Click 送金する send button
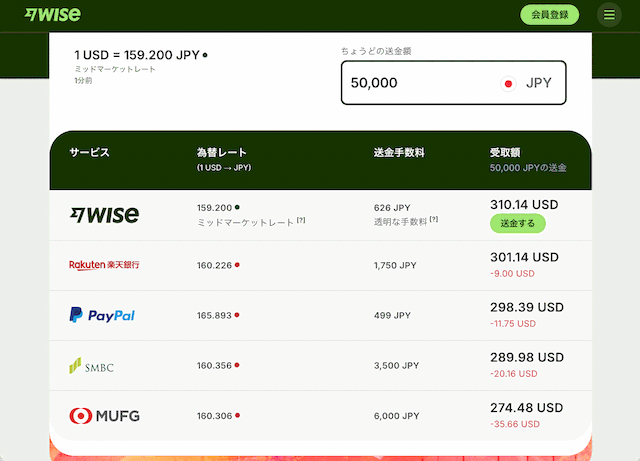 pos(518,223)
